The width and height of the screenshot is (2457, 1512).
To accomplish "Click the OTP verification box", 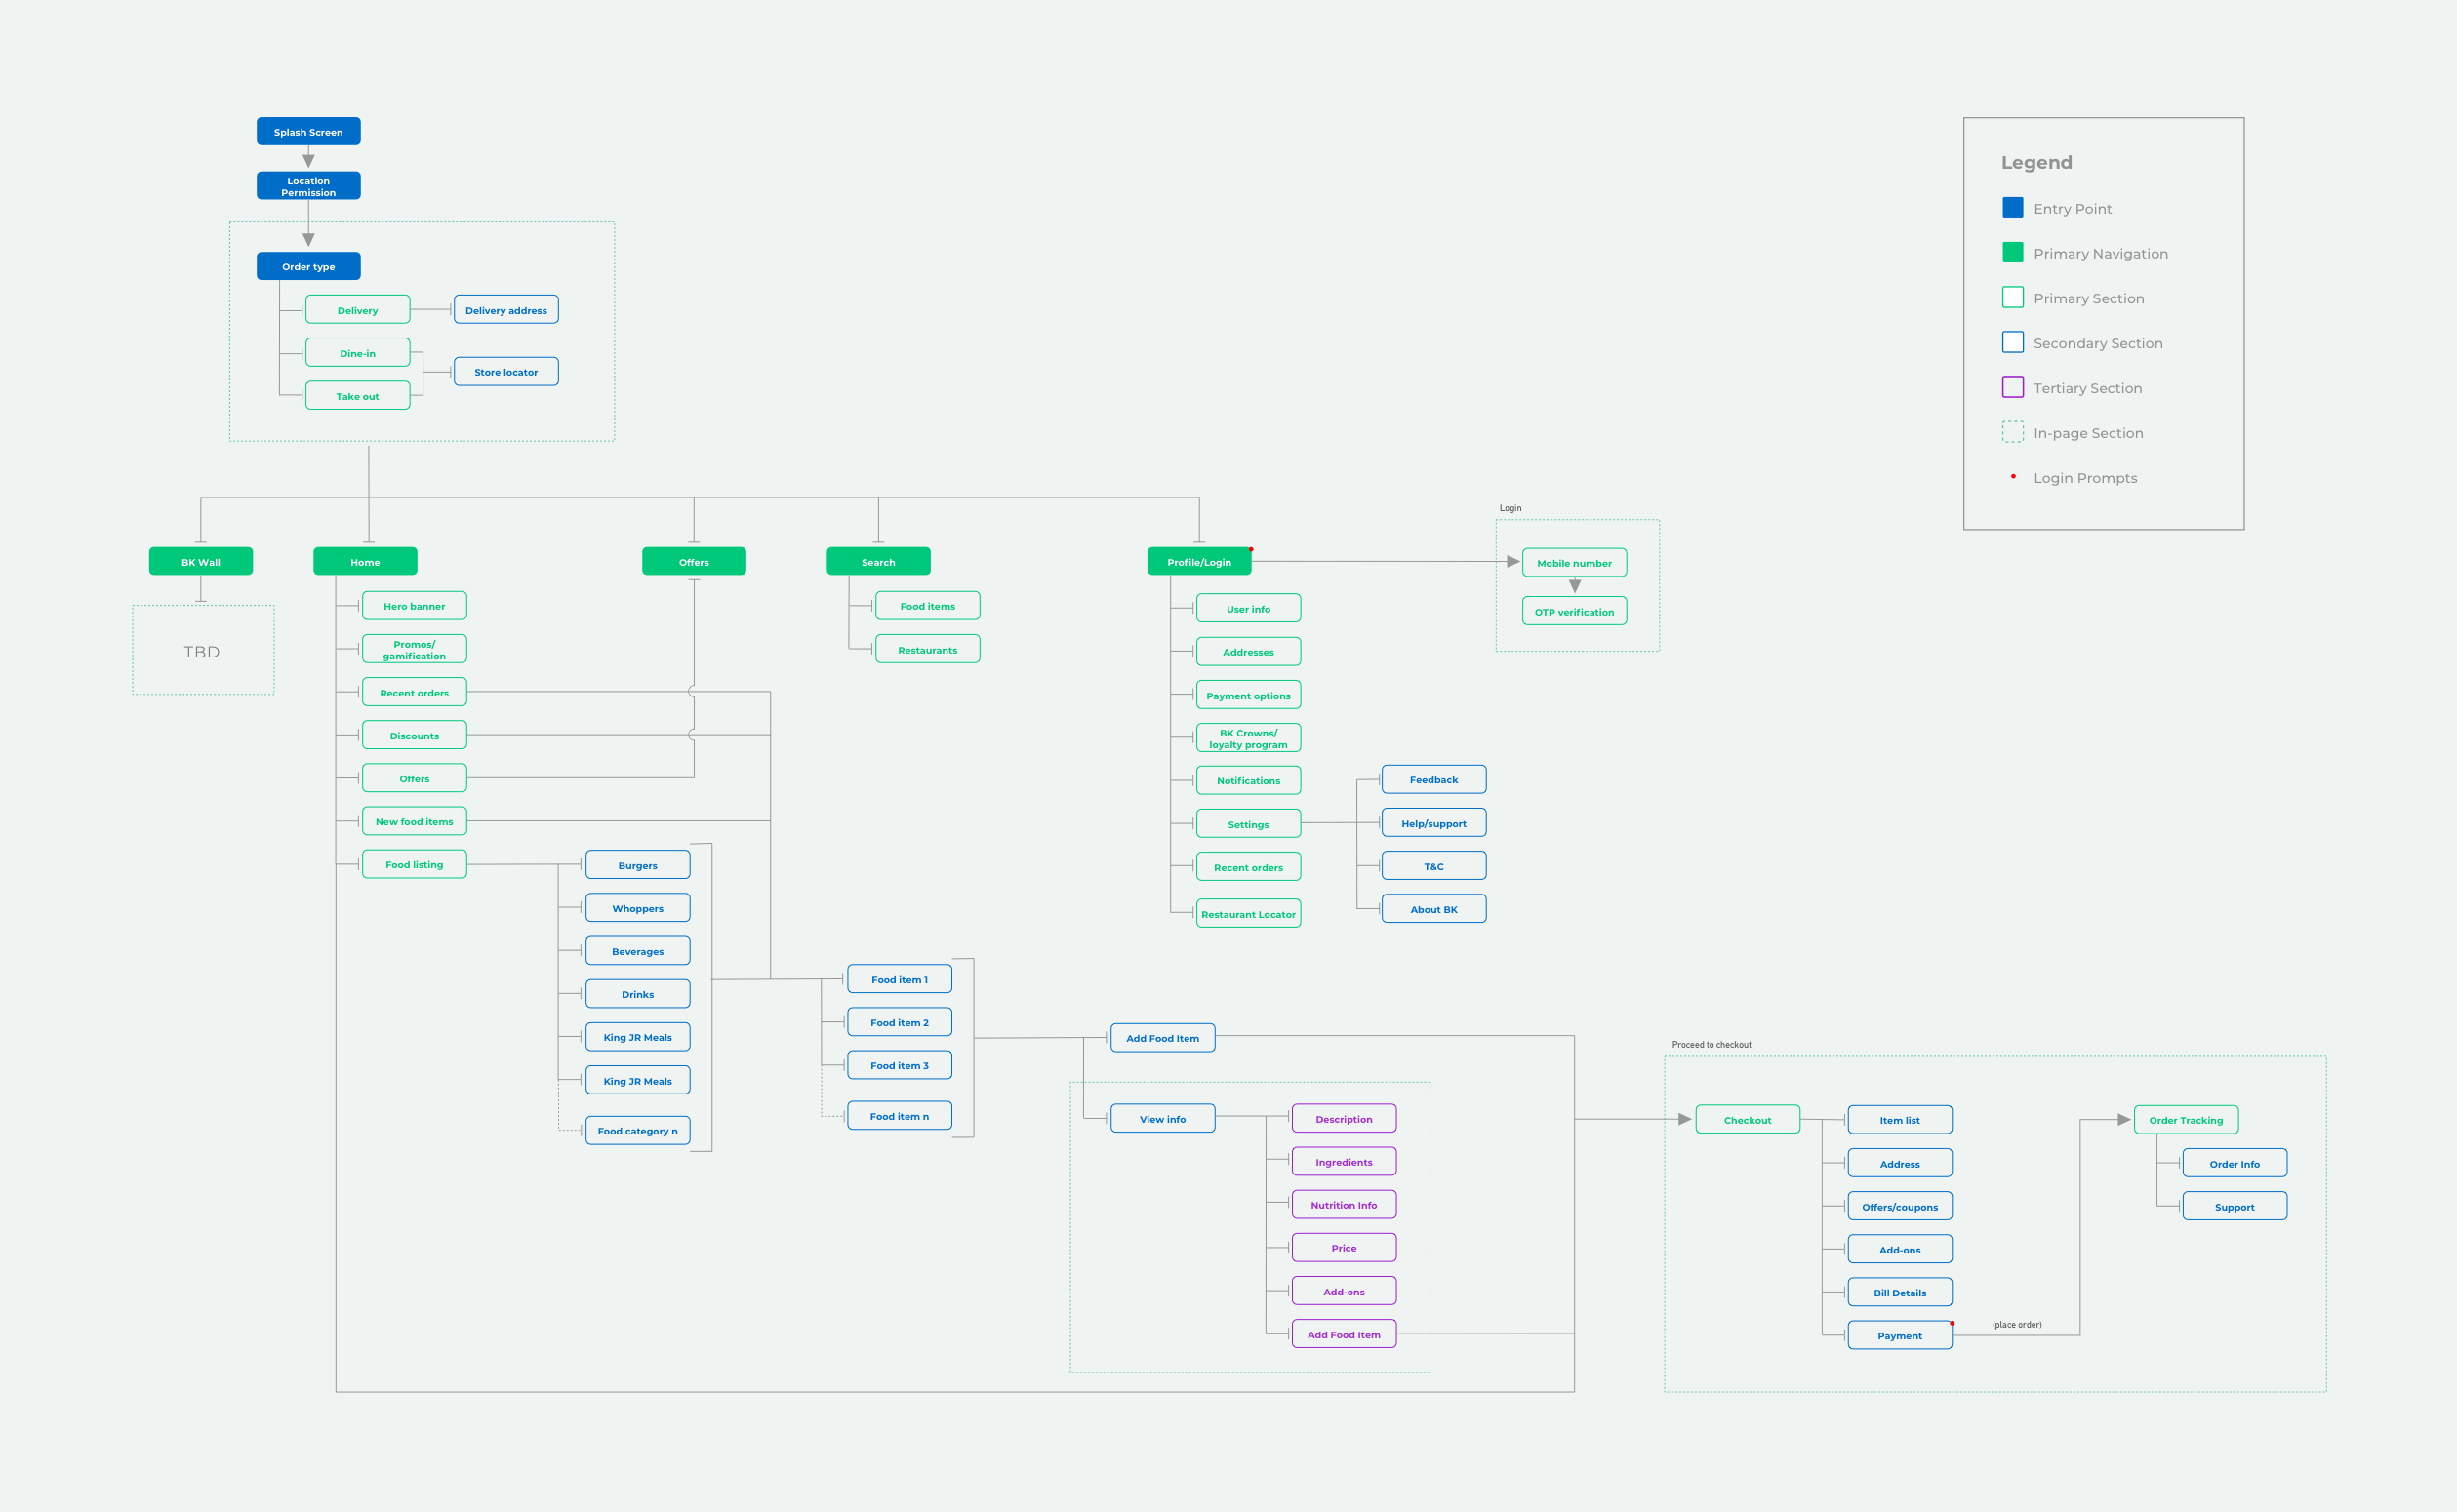I will (x=1574, y=611).
